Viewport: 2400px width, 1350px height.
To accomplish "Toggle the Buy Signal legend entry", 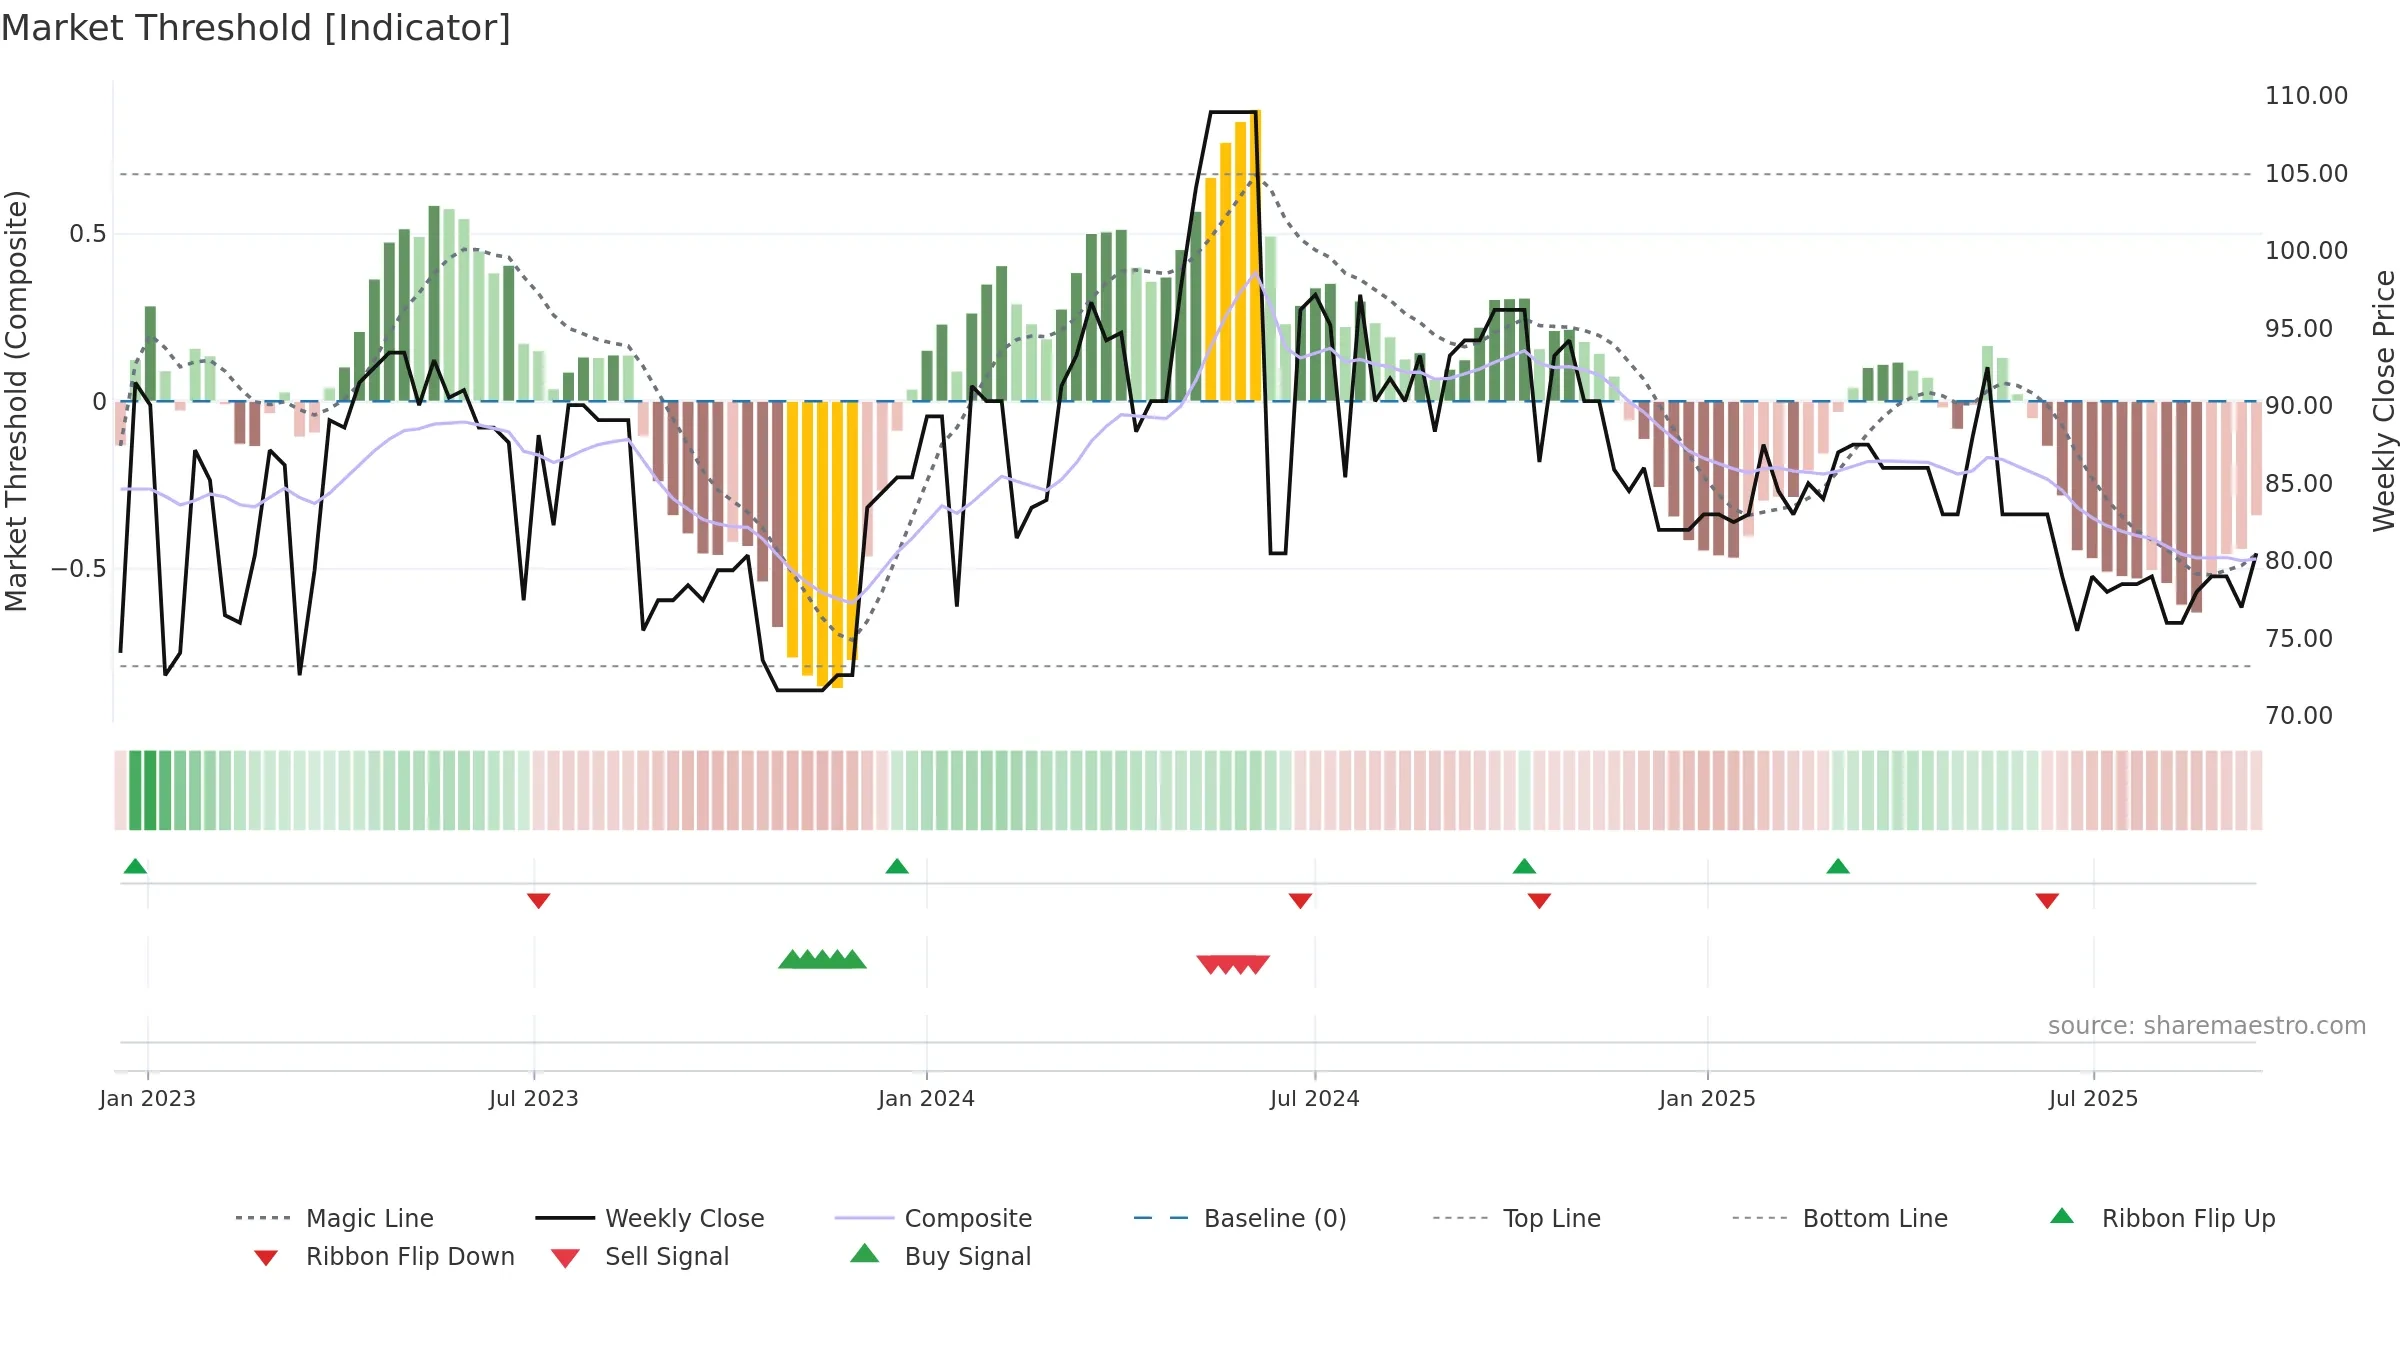I will pos(940,1256).
